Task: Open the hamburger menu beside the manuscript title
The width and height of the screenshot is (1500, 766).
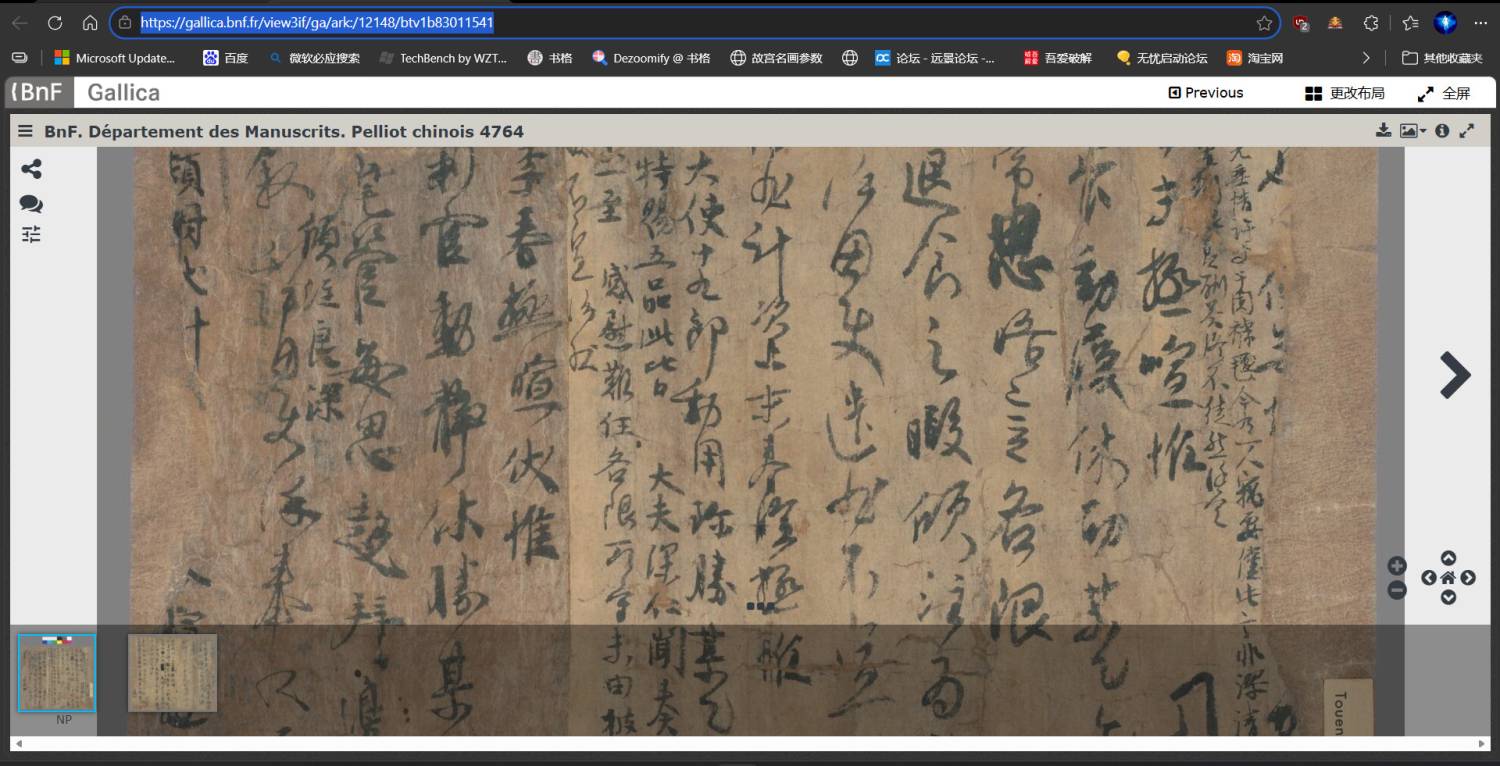Action: [25, 131]
